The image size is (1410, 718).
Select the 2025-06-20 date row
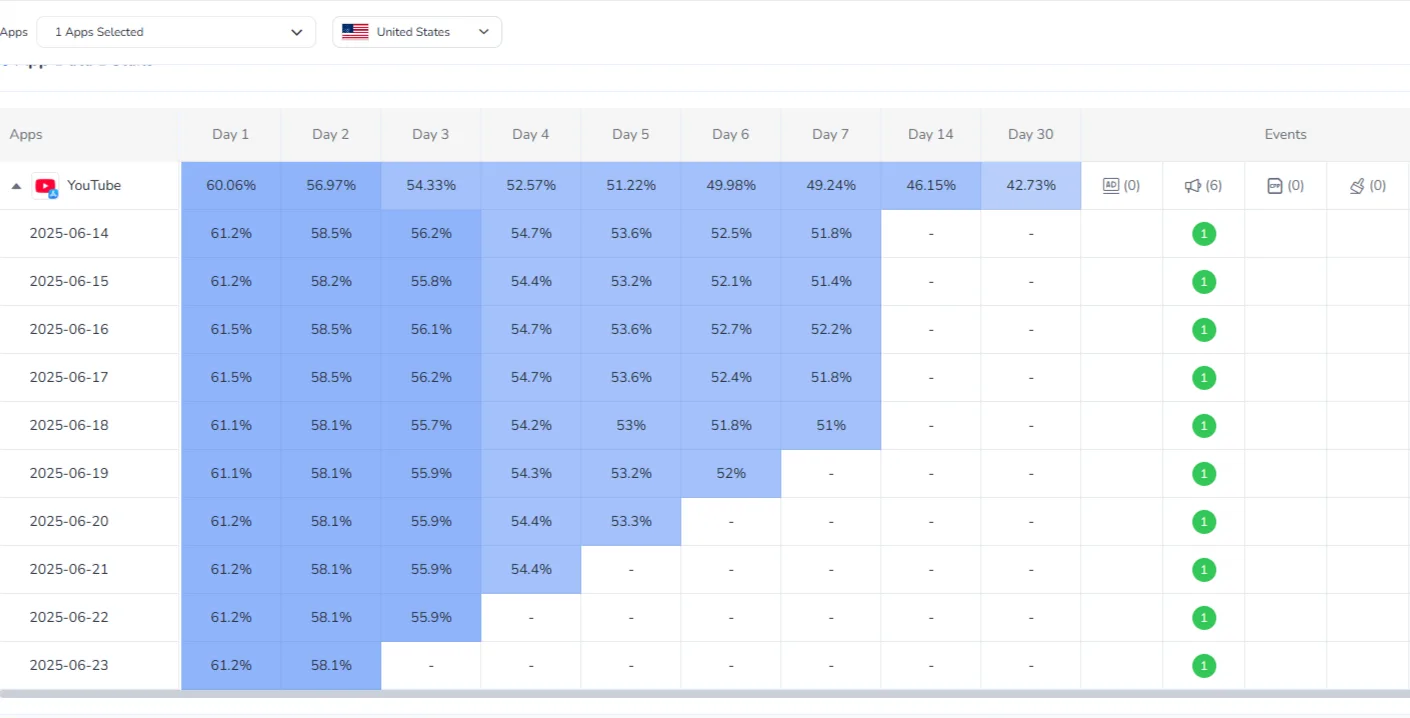tap(68, 521)
